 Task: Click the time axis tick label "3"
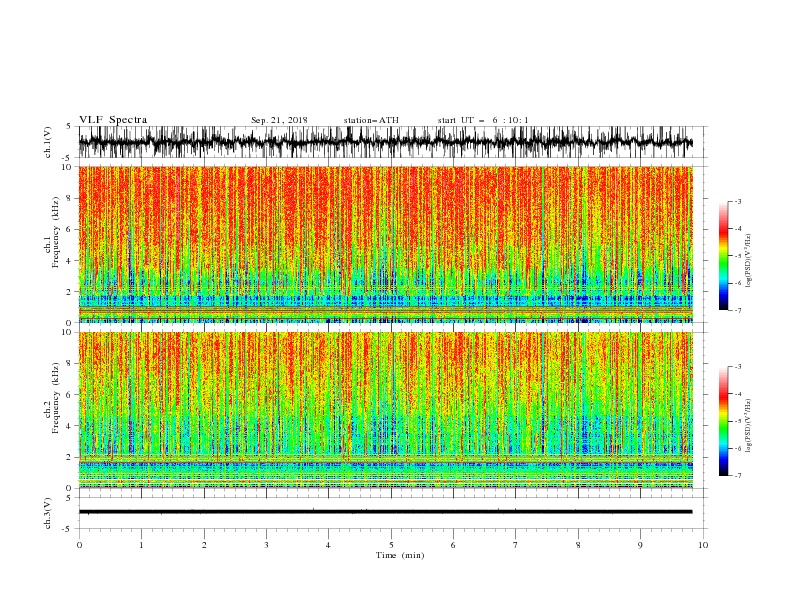coord(266,545)
